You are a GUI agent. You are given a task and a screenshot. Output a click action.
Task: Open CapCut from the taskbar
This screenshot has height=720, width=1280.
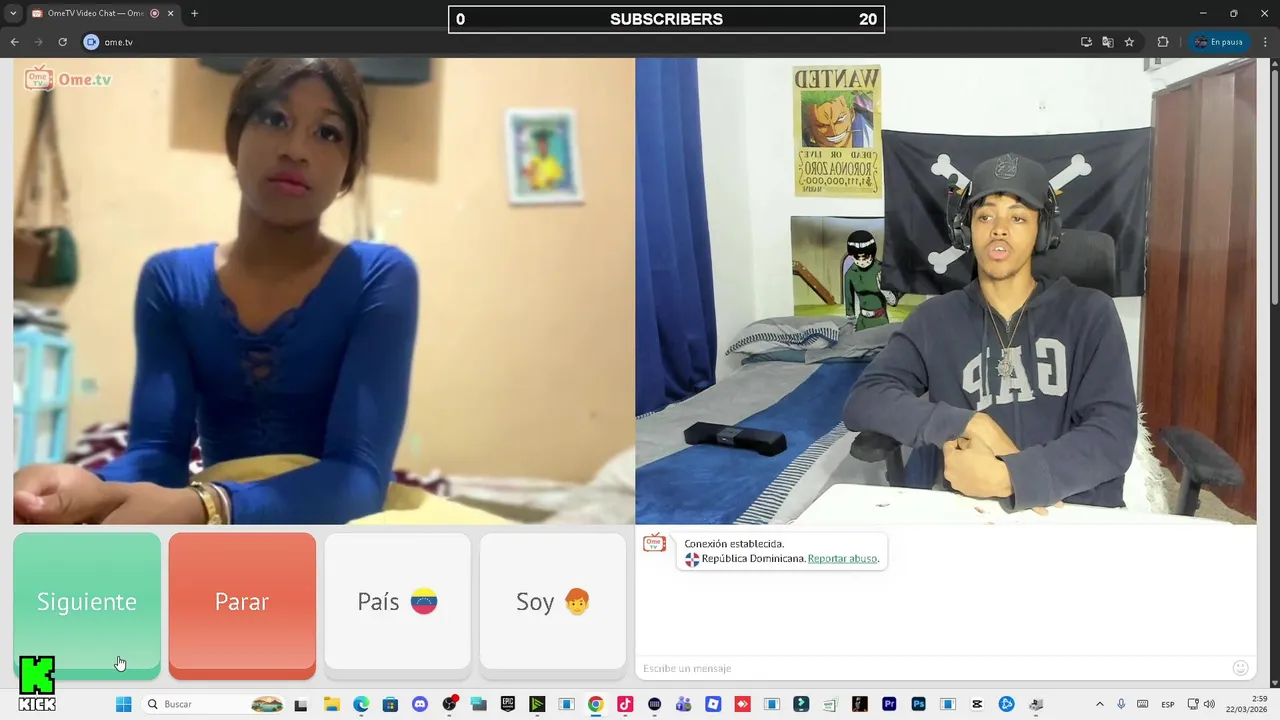pos(977,704)
